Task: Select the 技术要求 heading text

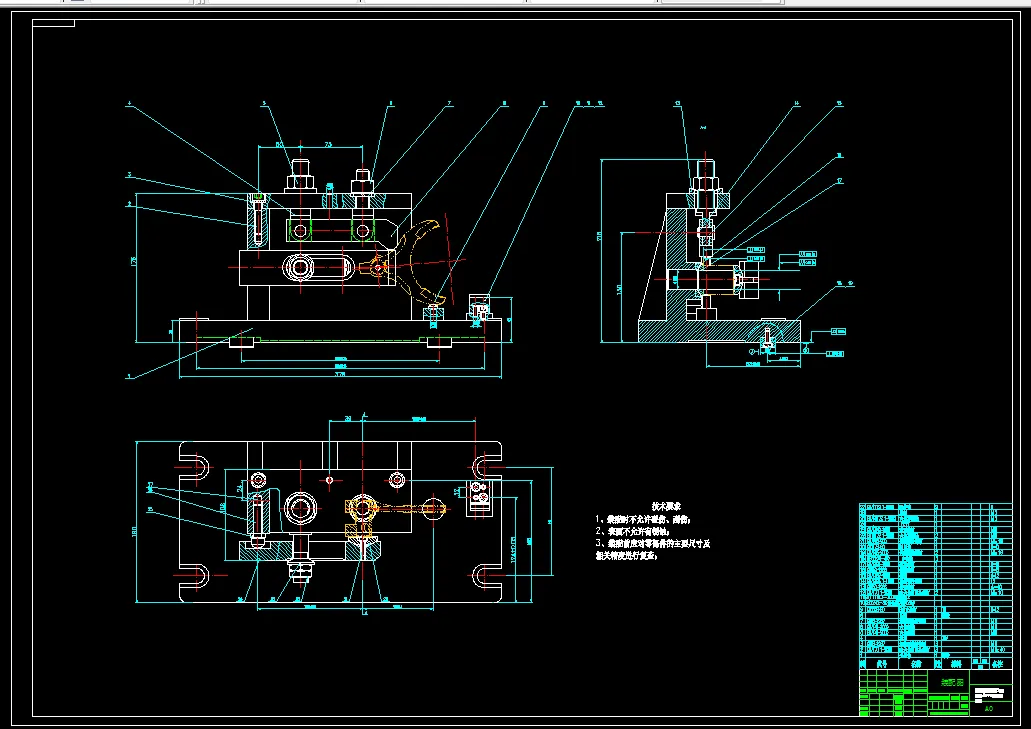Action: [666, 506]
